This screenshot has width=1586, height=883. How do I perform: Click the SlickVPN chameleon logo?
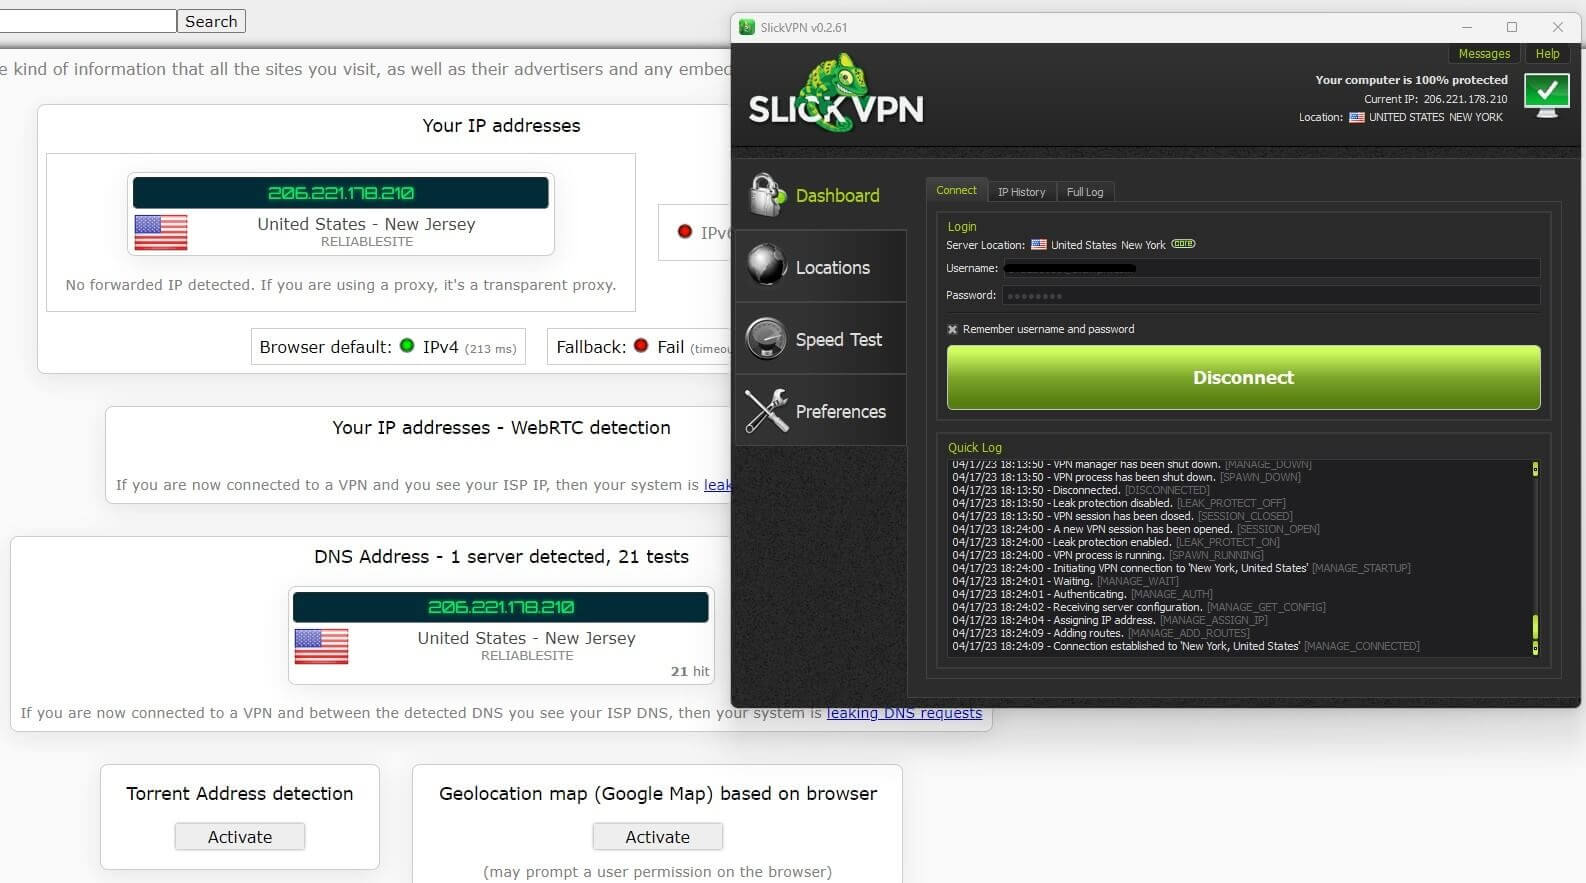coord(836,94)
